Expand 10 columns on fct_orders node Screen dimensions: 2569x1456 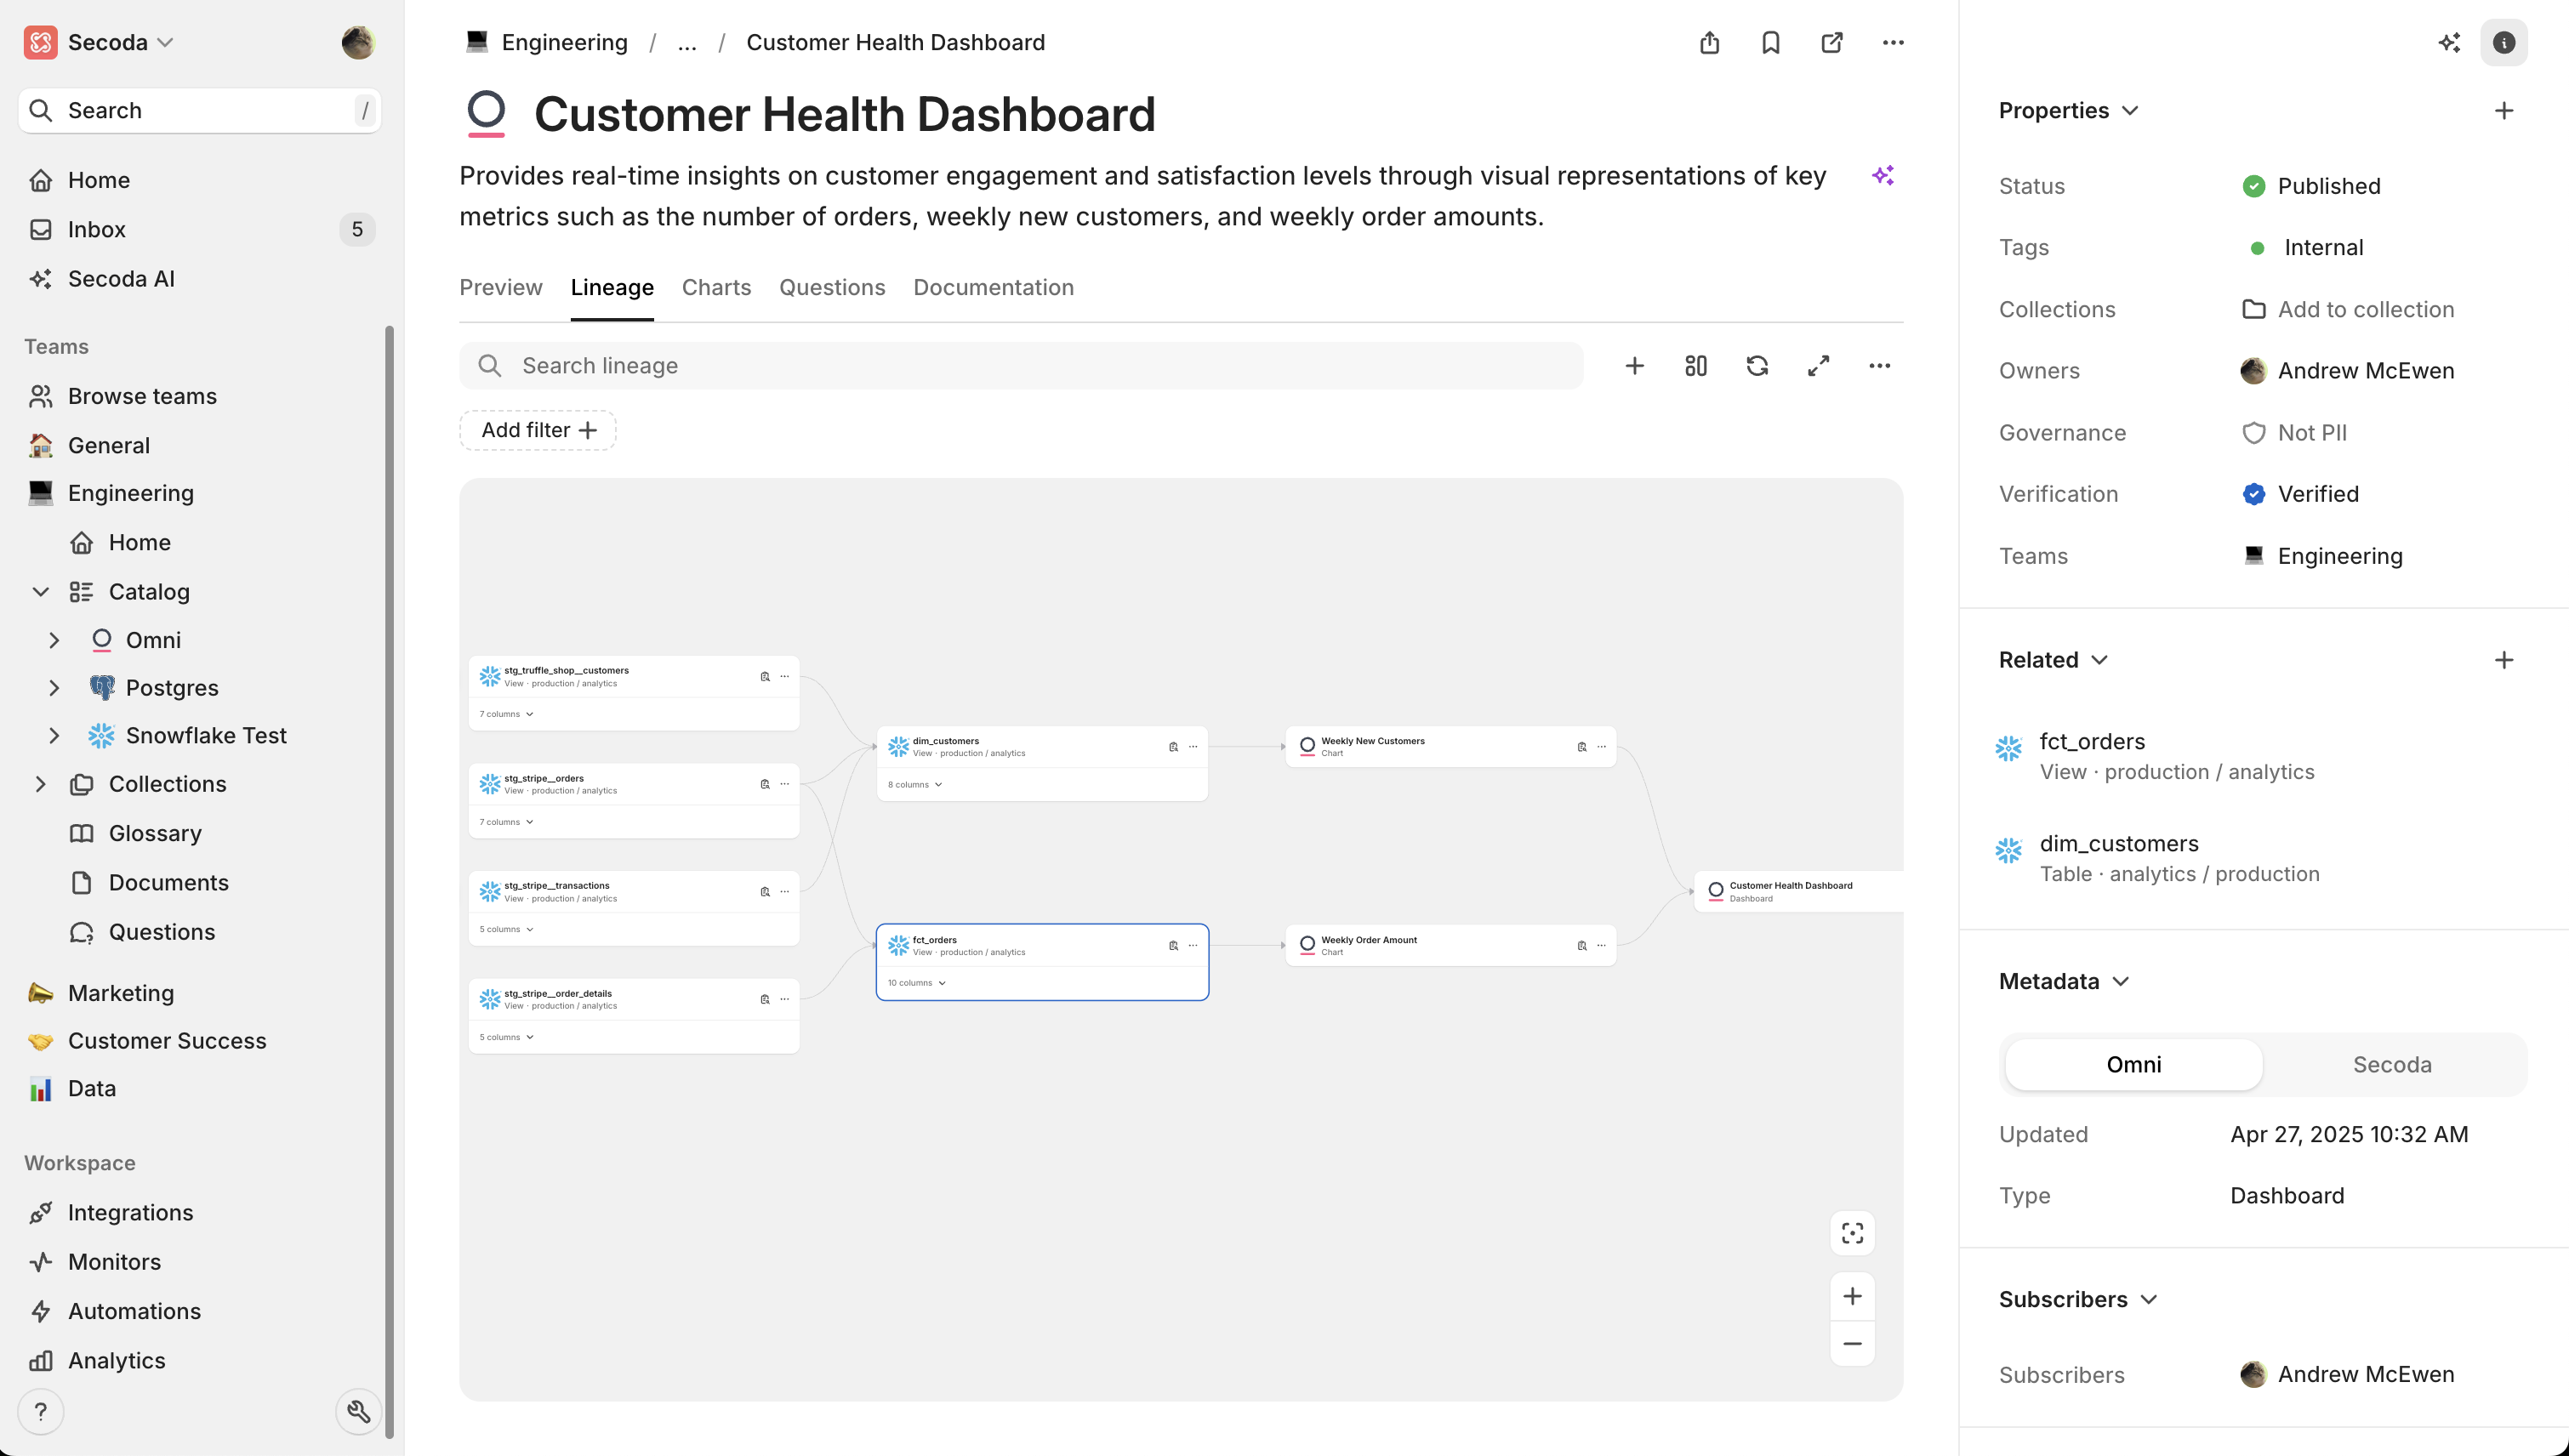916,983
